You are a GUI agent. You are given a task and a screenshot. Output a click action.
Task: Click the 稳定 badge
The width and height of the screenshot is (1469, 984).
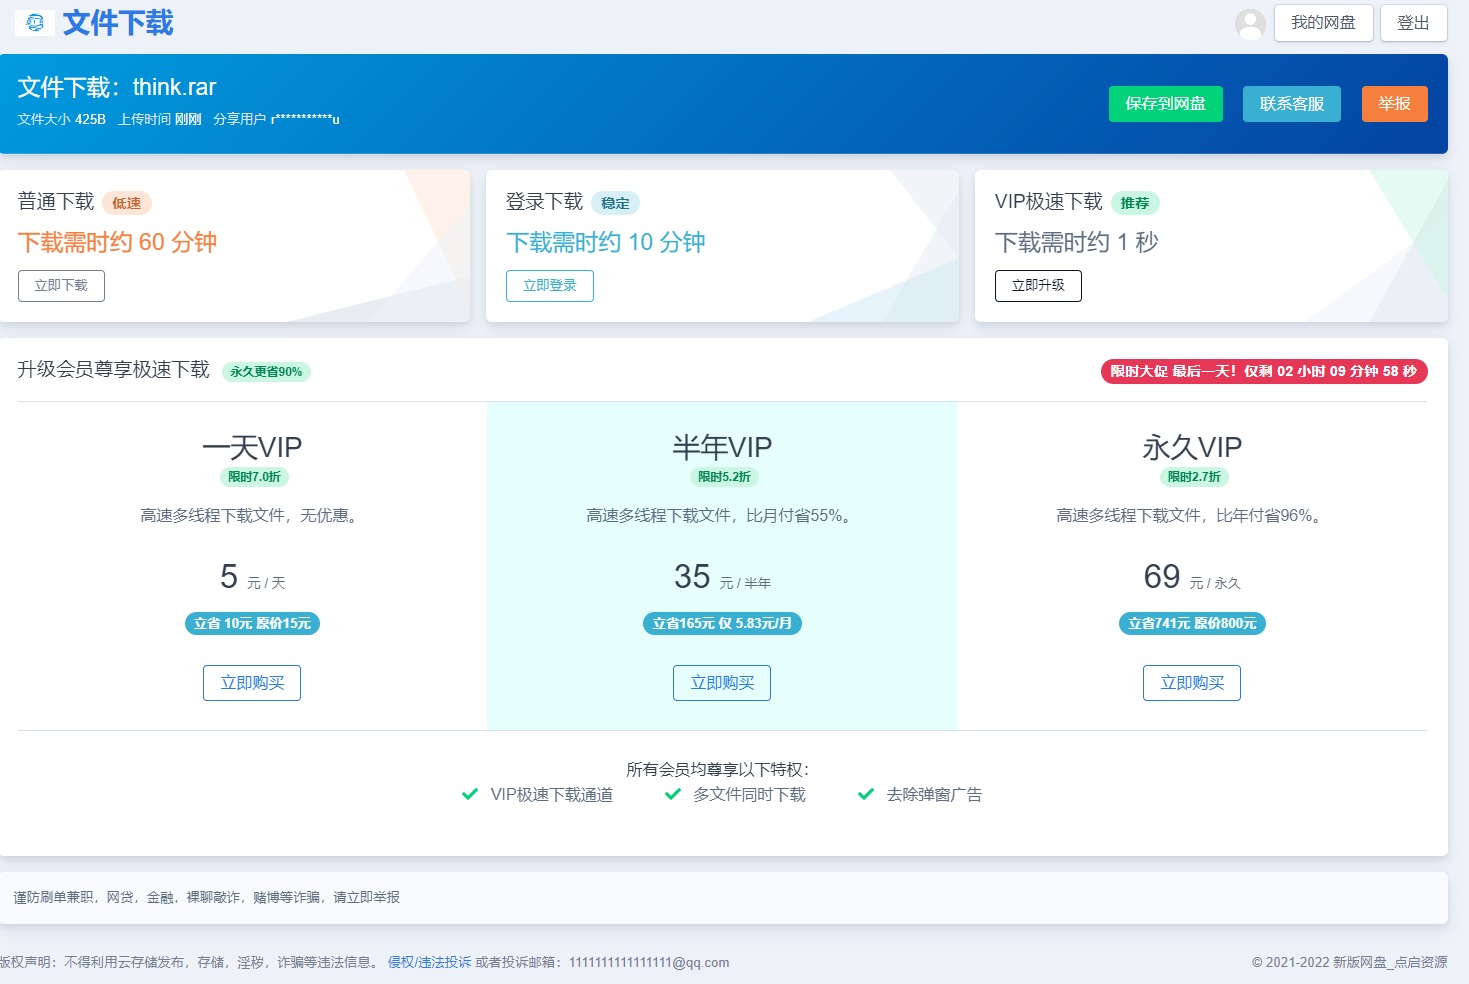(615, 203)
